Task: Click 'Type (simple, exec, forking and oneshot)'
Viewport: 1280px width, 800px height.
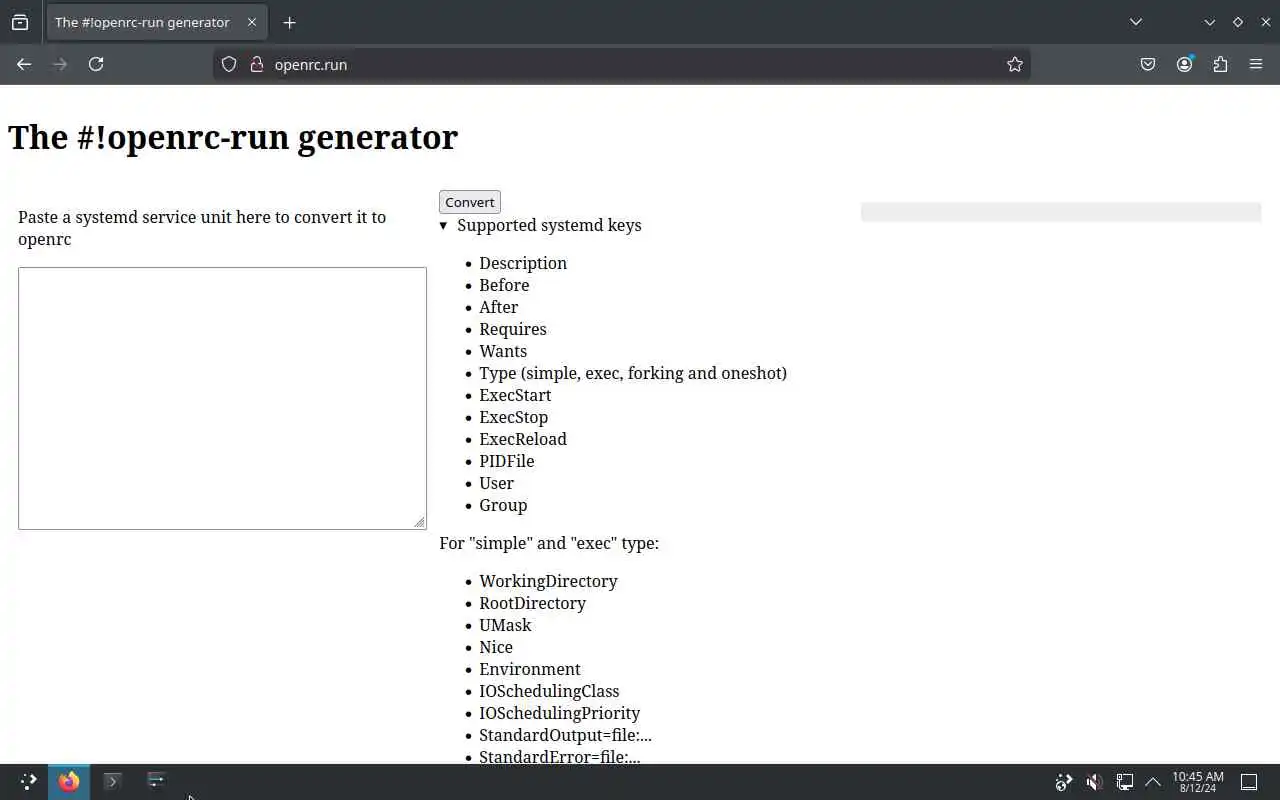Action: coord(633,373)
